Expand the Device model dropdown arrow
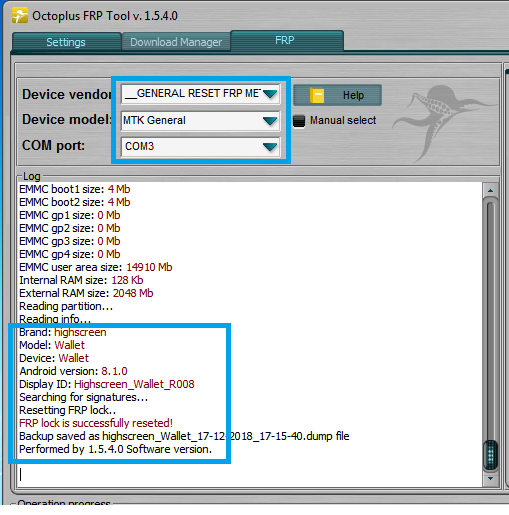This screenshot has width=509, height=515. point(270,121)
